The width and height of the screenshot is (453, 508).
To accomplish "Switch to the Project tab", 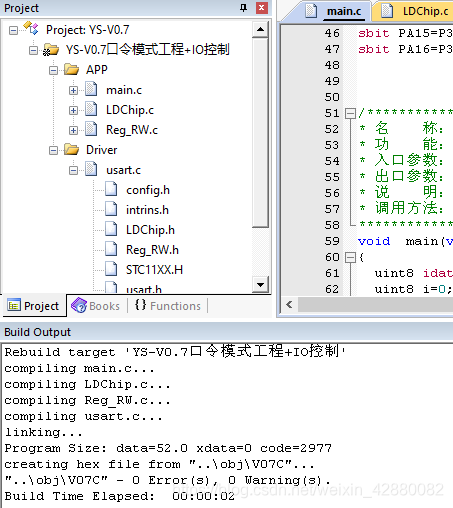I will click(x=34, y=306).
